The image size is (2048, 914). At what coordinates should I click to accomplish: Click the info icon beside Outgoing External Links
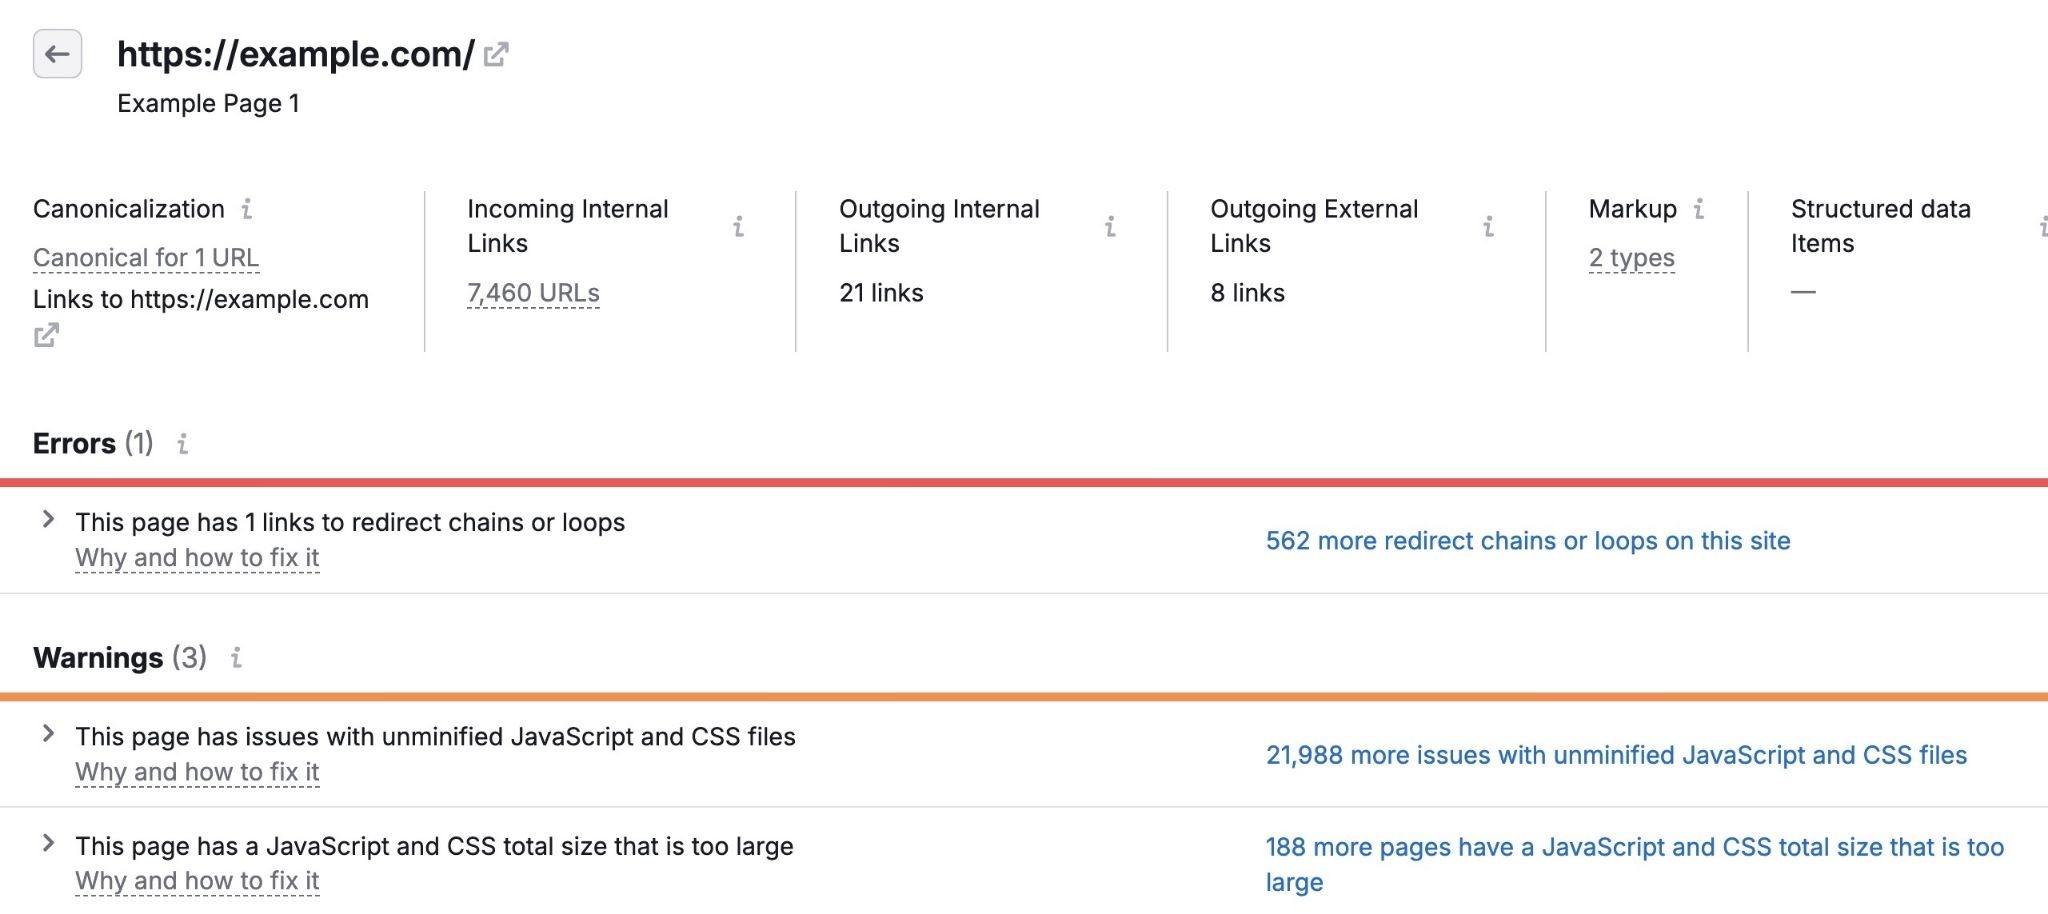point(1487,226)
